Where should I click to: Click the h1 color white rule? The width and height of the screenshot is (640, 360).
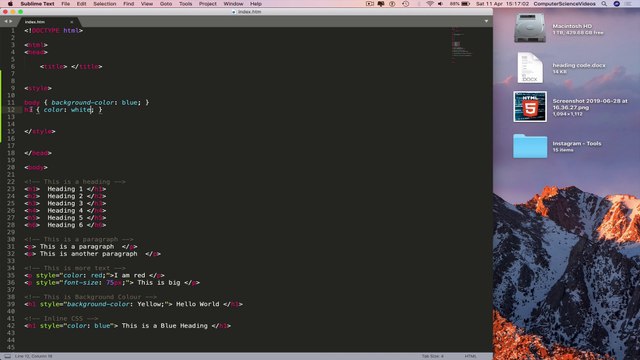[63, 109]
